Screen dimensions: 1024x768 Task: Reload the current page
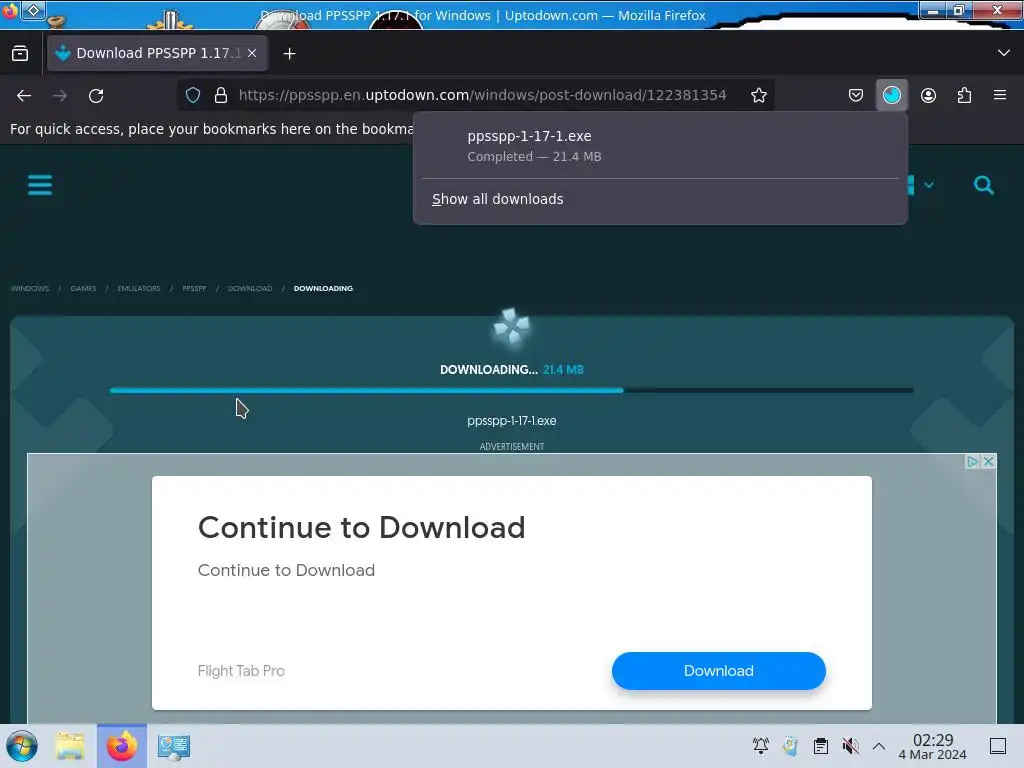pos(96,96)
